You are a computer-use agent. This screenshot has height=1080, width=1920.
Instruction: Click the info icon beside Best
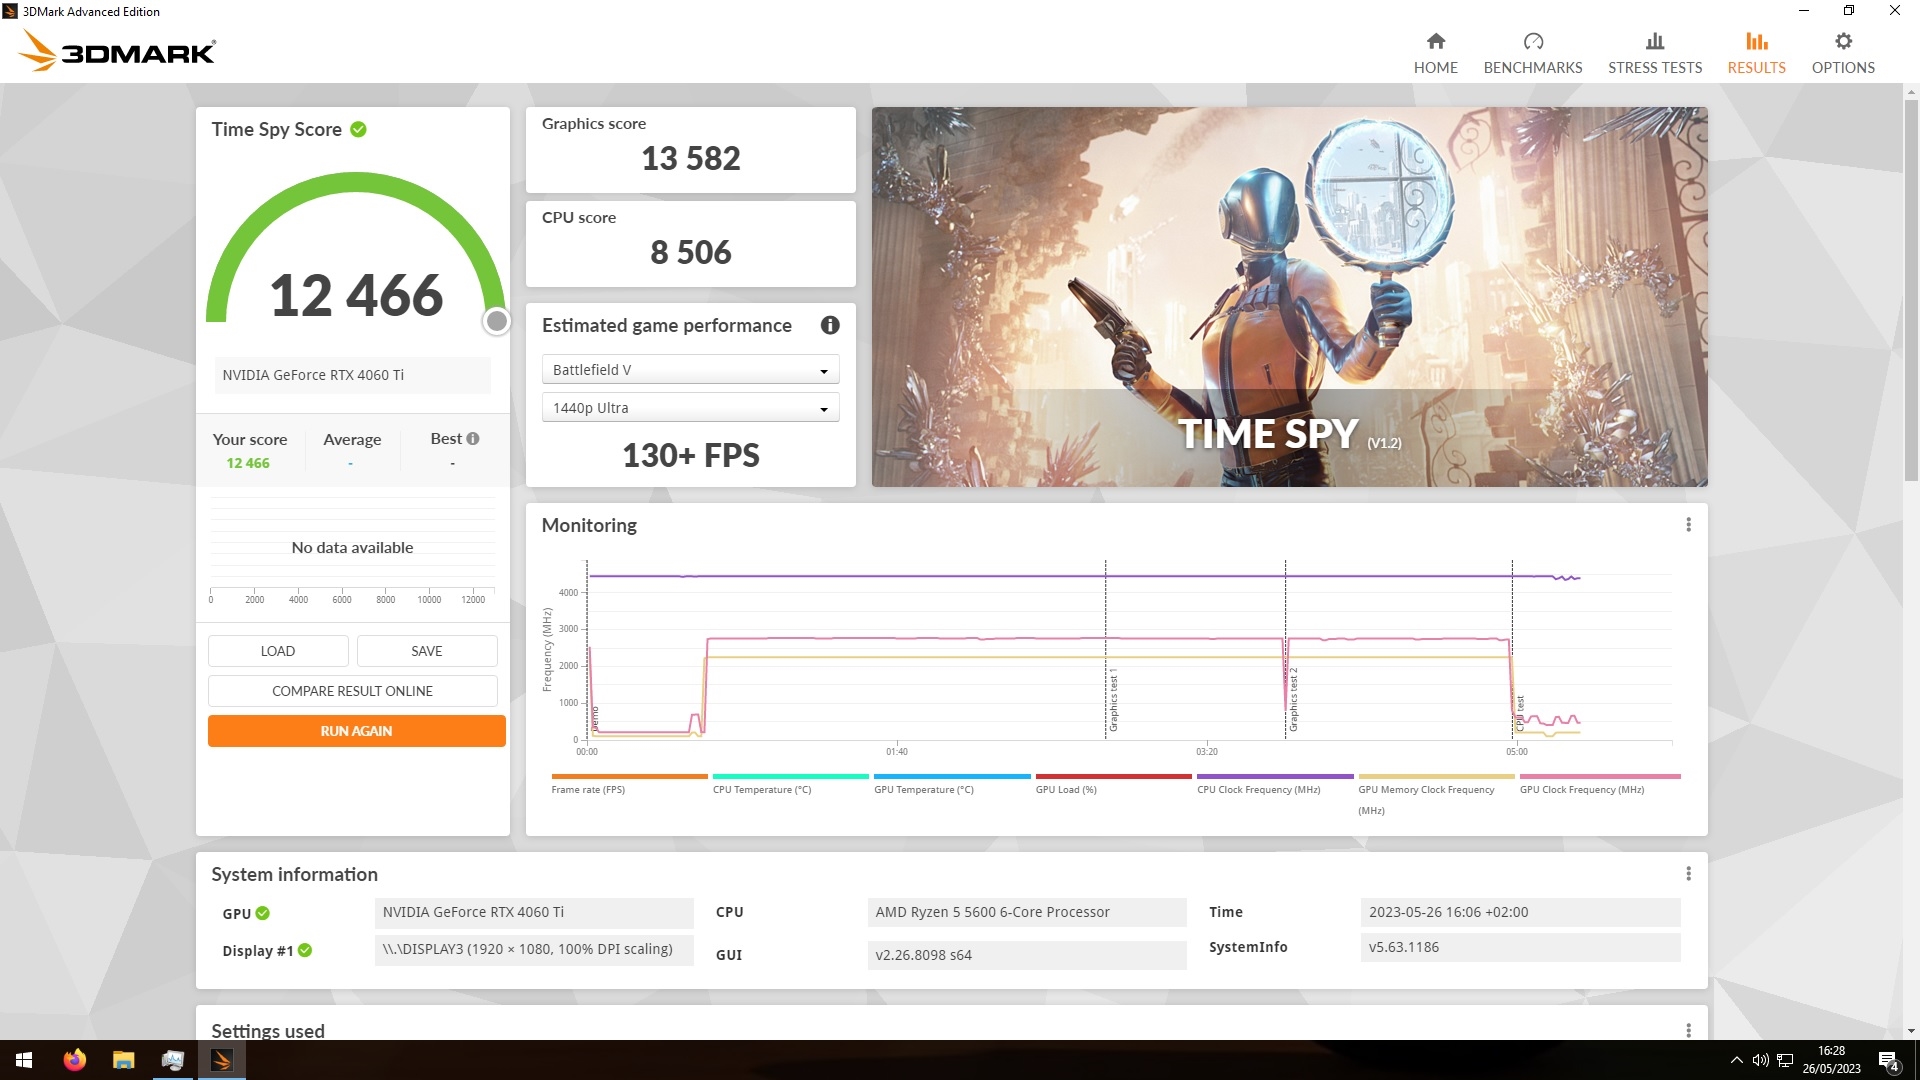click(x=473, y=438)
